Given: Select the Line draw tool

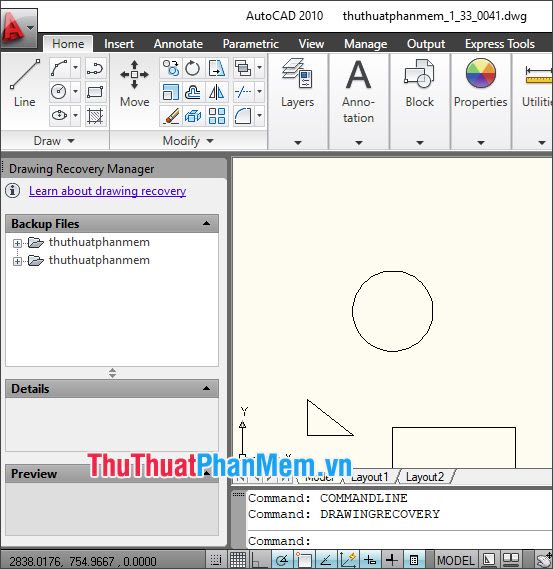Looking at the screenshot, I should pyautogui.click(x=24, y=83).
